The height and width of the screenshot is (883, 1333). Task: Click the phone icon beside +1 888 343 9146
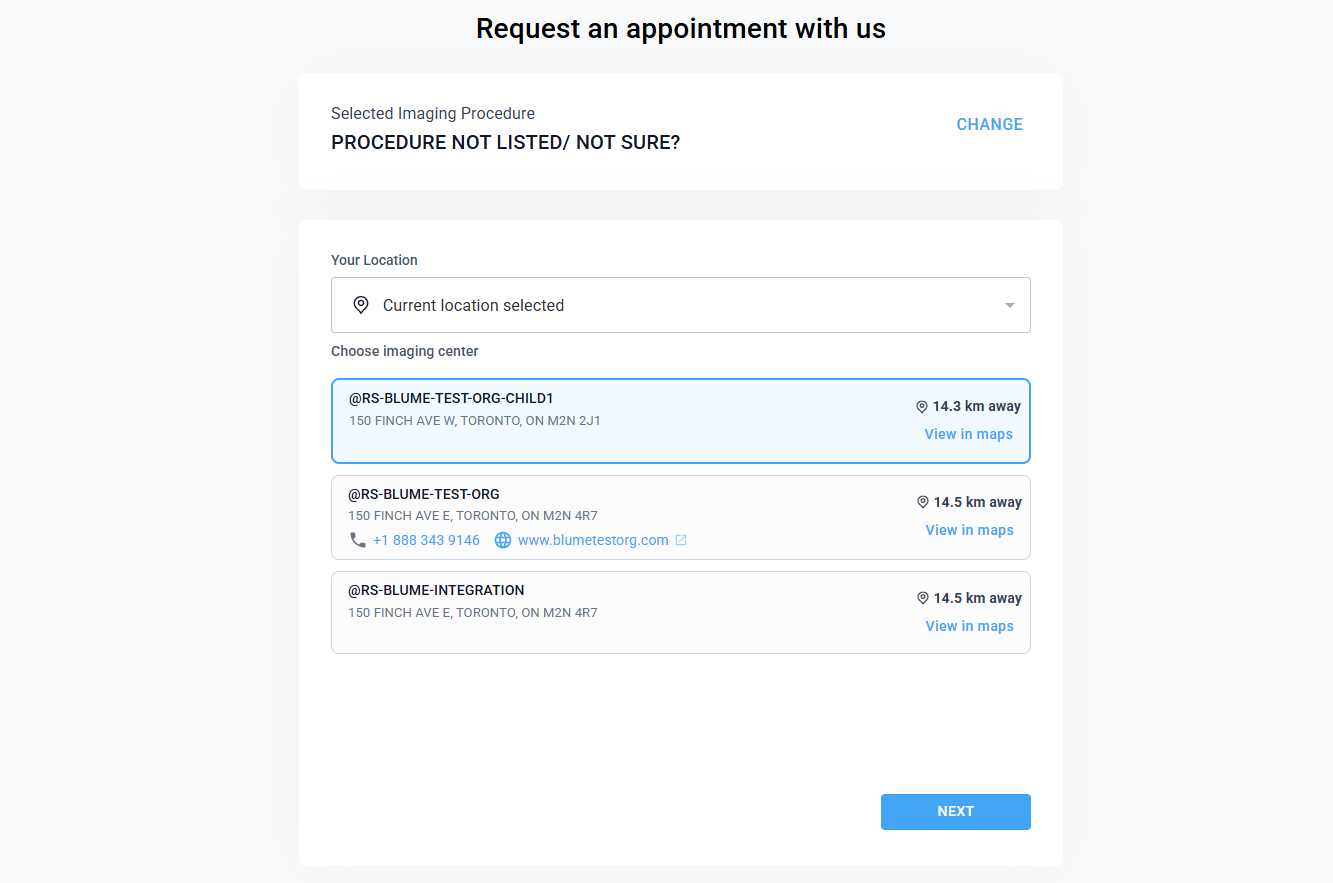pos(357,539)
